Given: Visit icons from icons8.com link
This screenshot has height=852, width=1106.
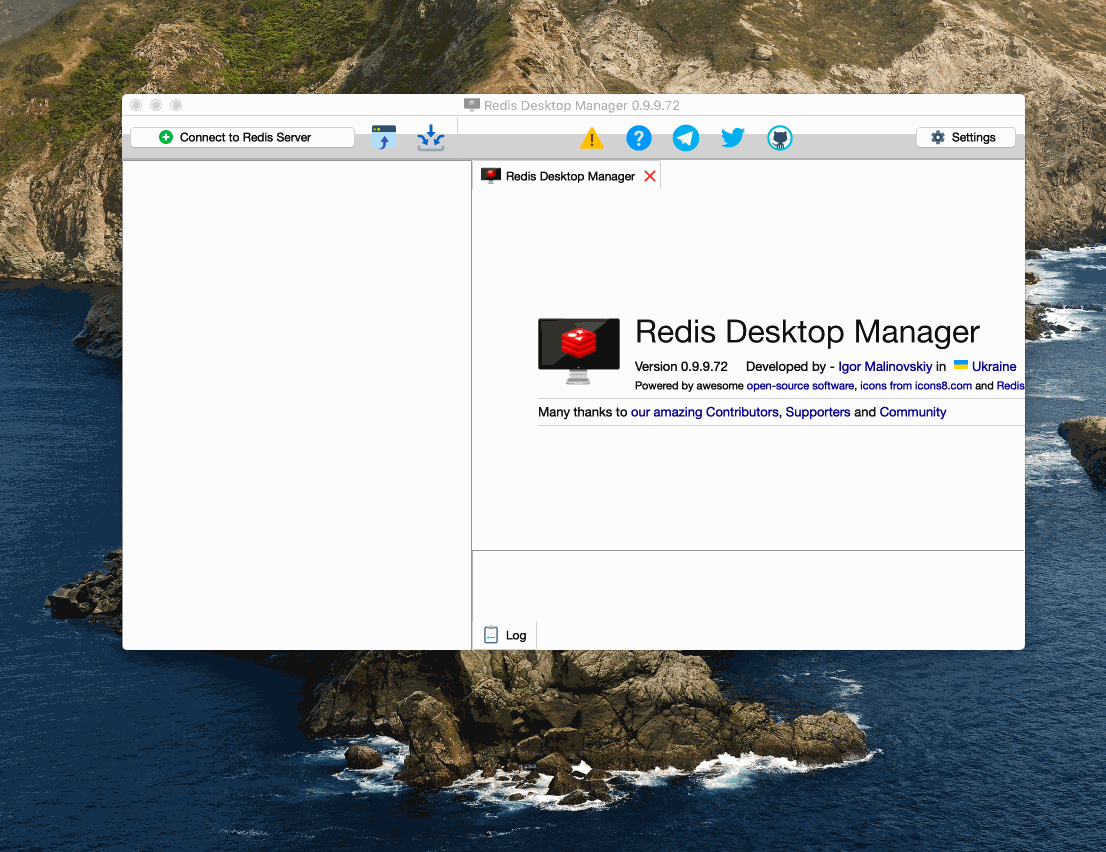Looking at the screenshot, I should (x=916, y=386).
